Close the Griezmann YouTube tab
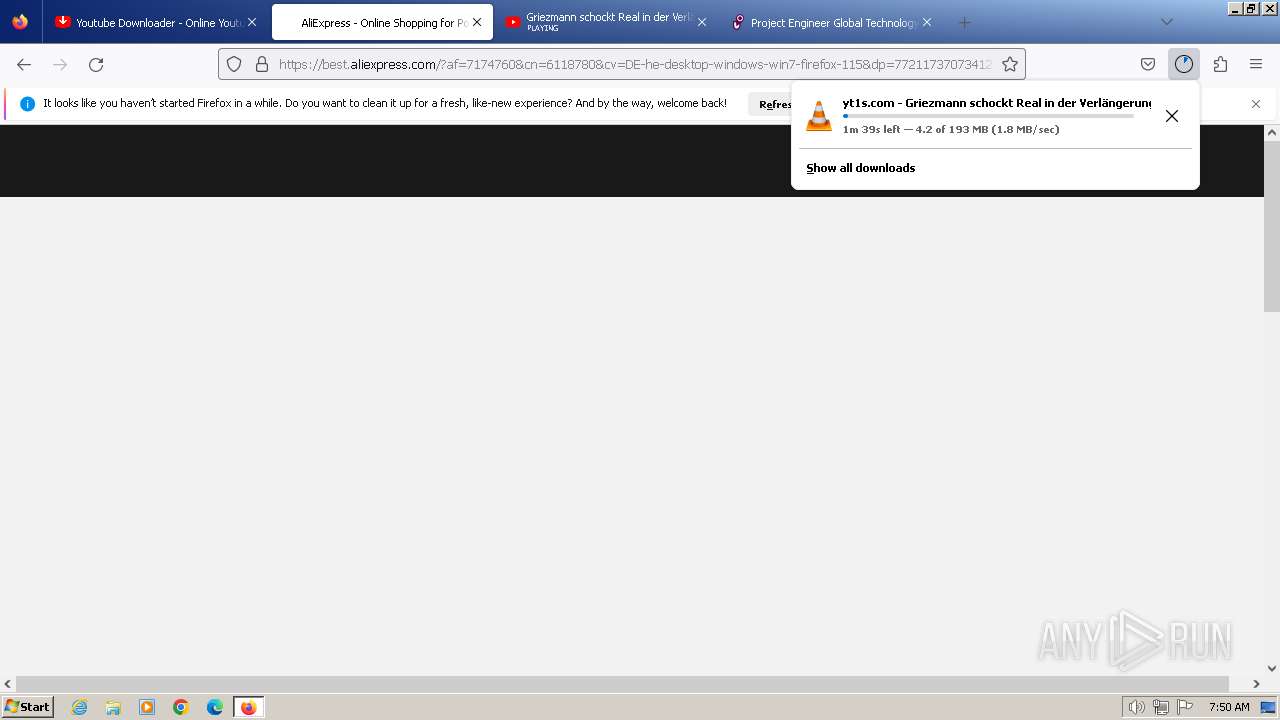This screenshot has height=720, width=1280. click(702, 22)
